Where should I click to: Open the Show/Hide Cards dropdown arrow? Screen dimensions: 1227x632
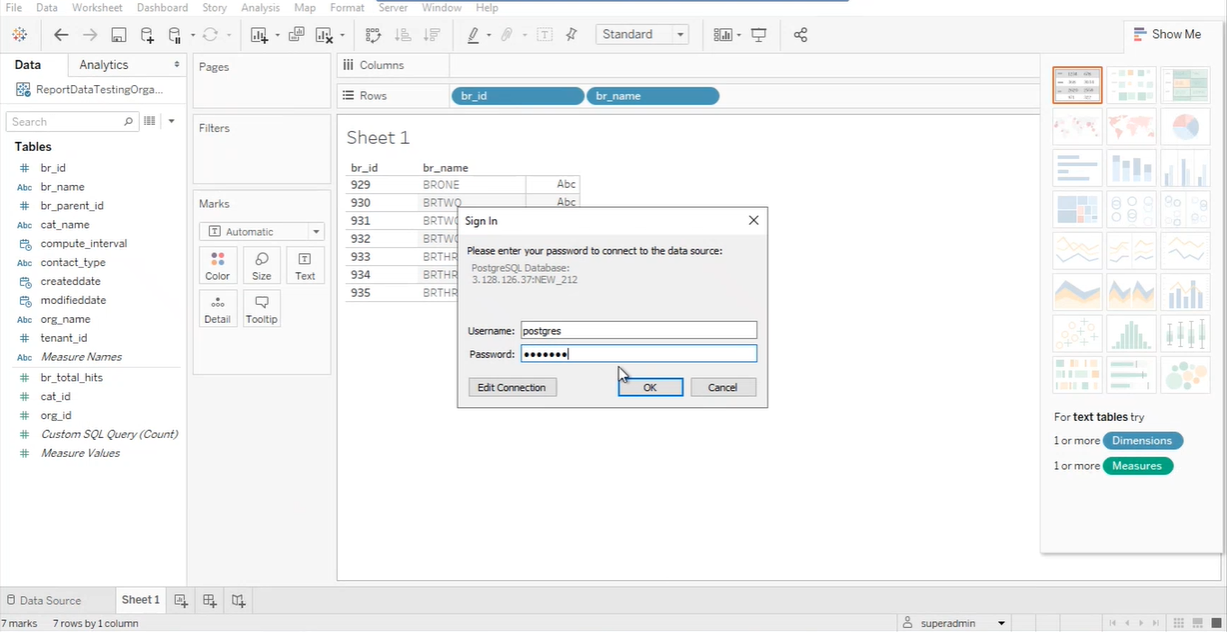pyautogui.click(x=739, y=35)
